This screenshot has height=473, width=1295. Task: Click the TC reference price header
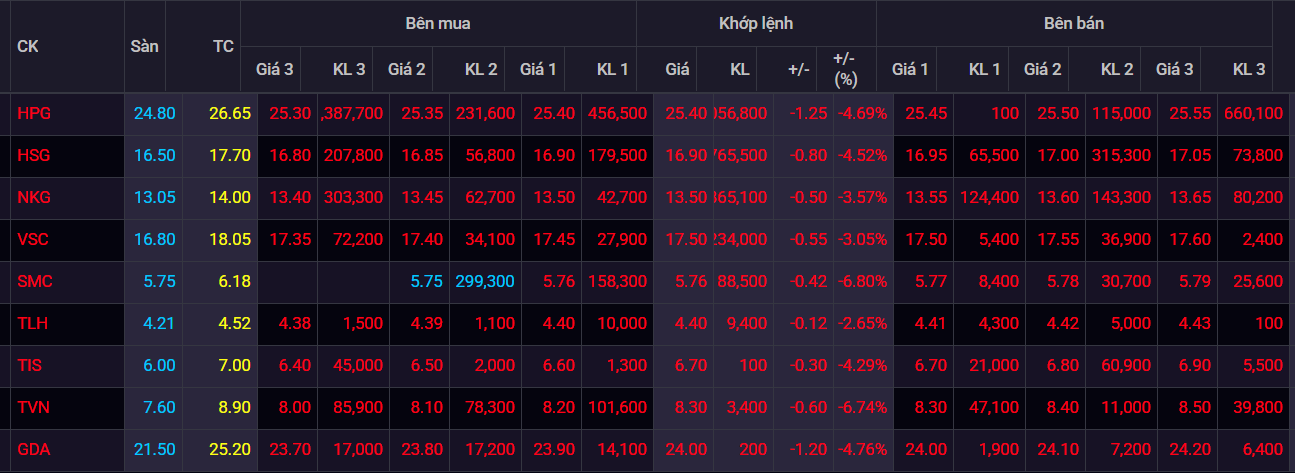pos(223,46)
